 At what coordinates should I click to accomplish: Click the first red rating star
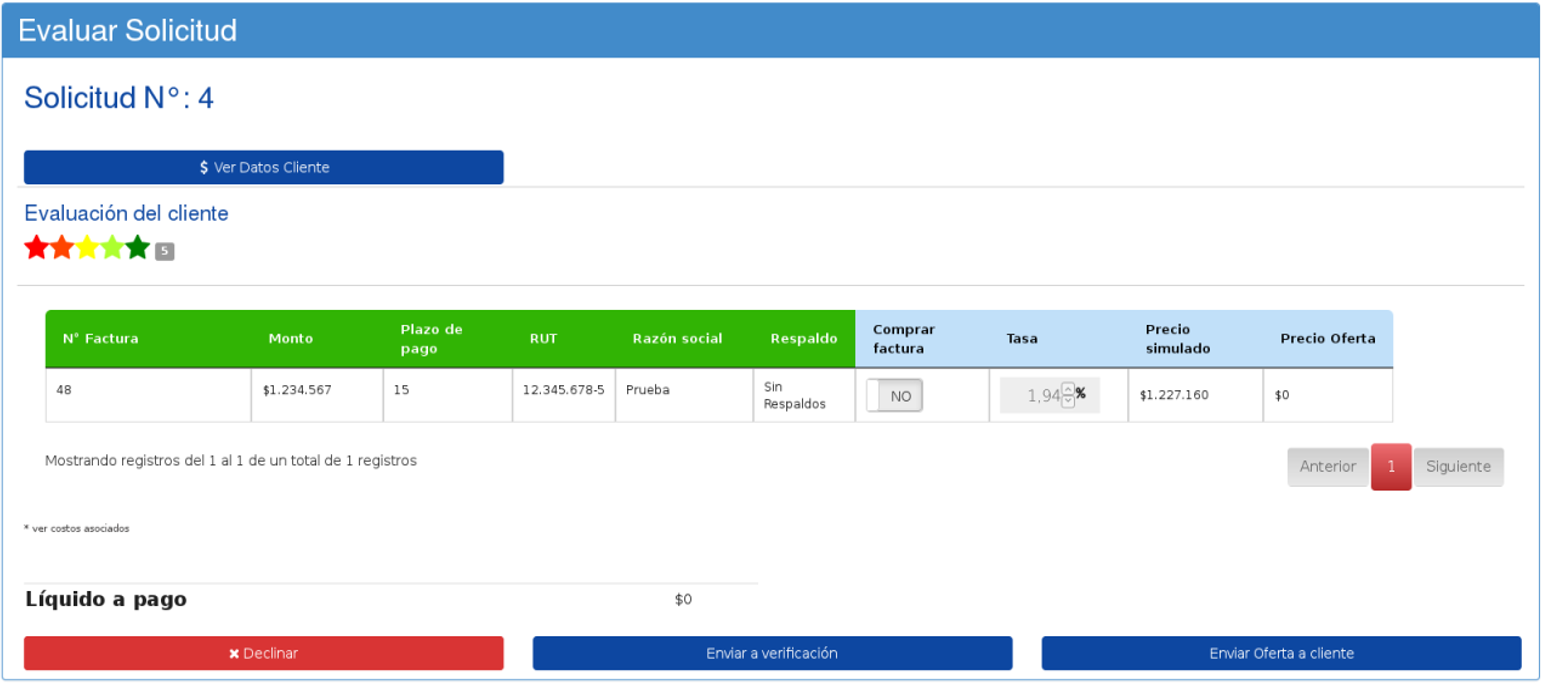(x=37, y=248)
